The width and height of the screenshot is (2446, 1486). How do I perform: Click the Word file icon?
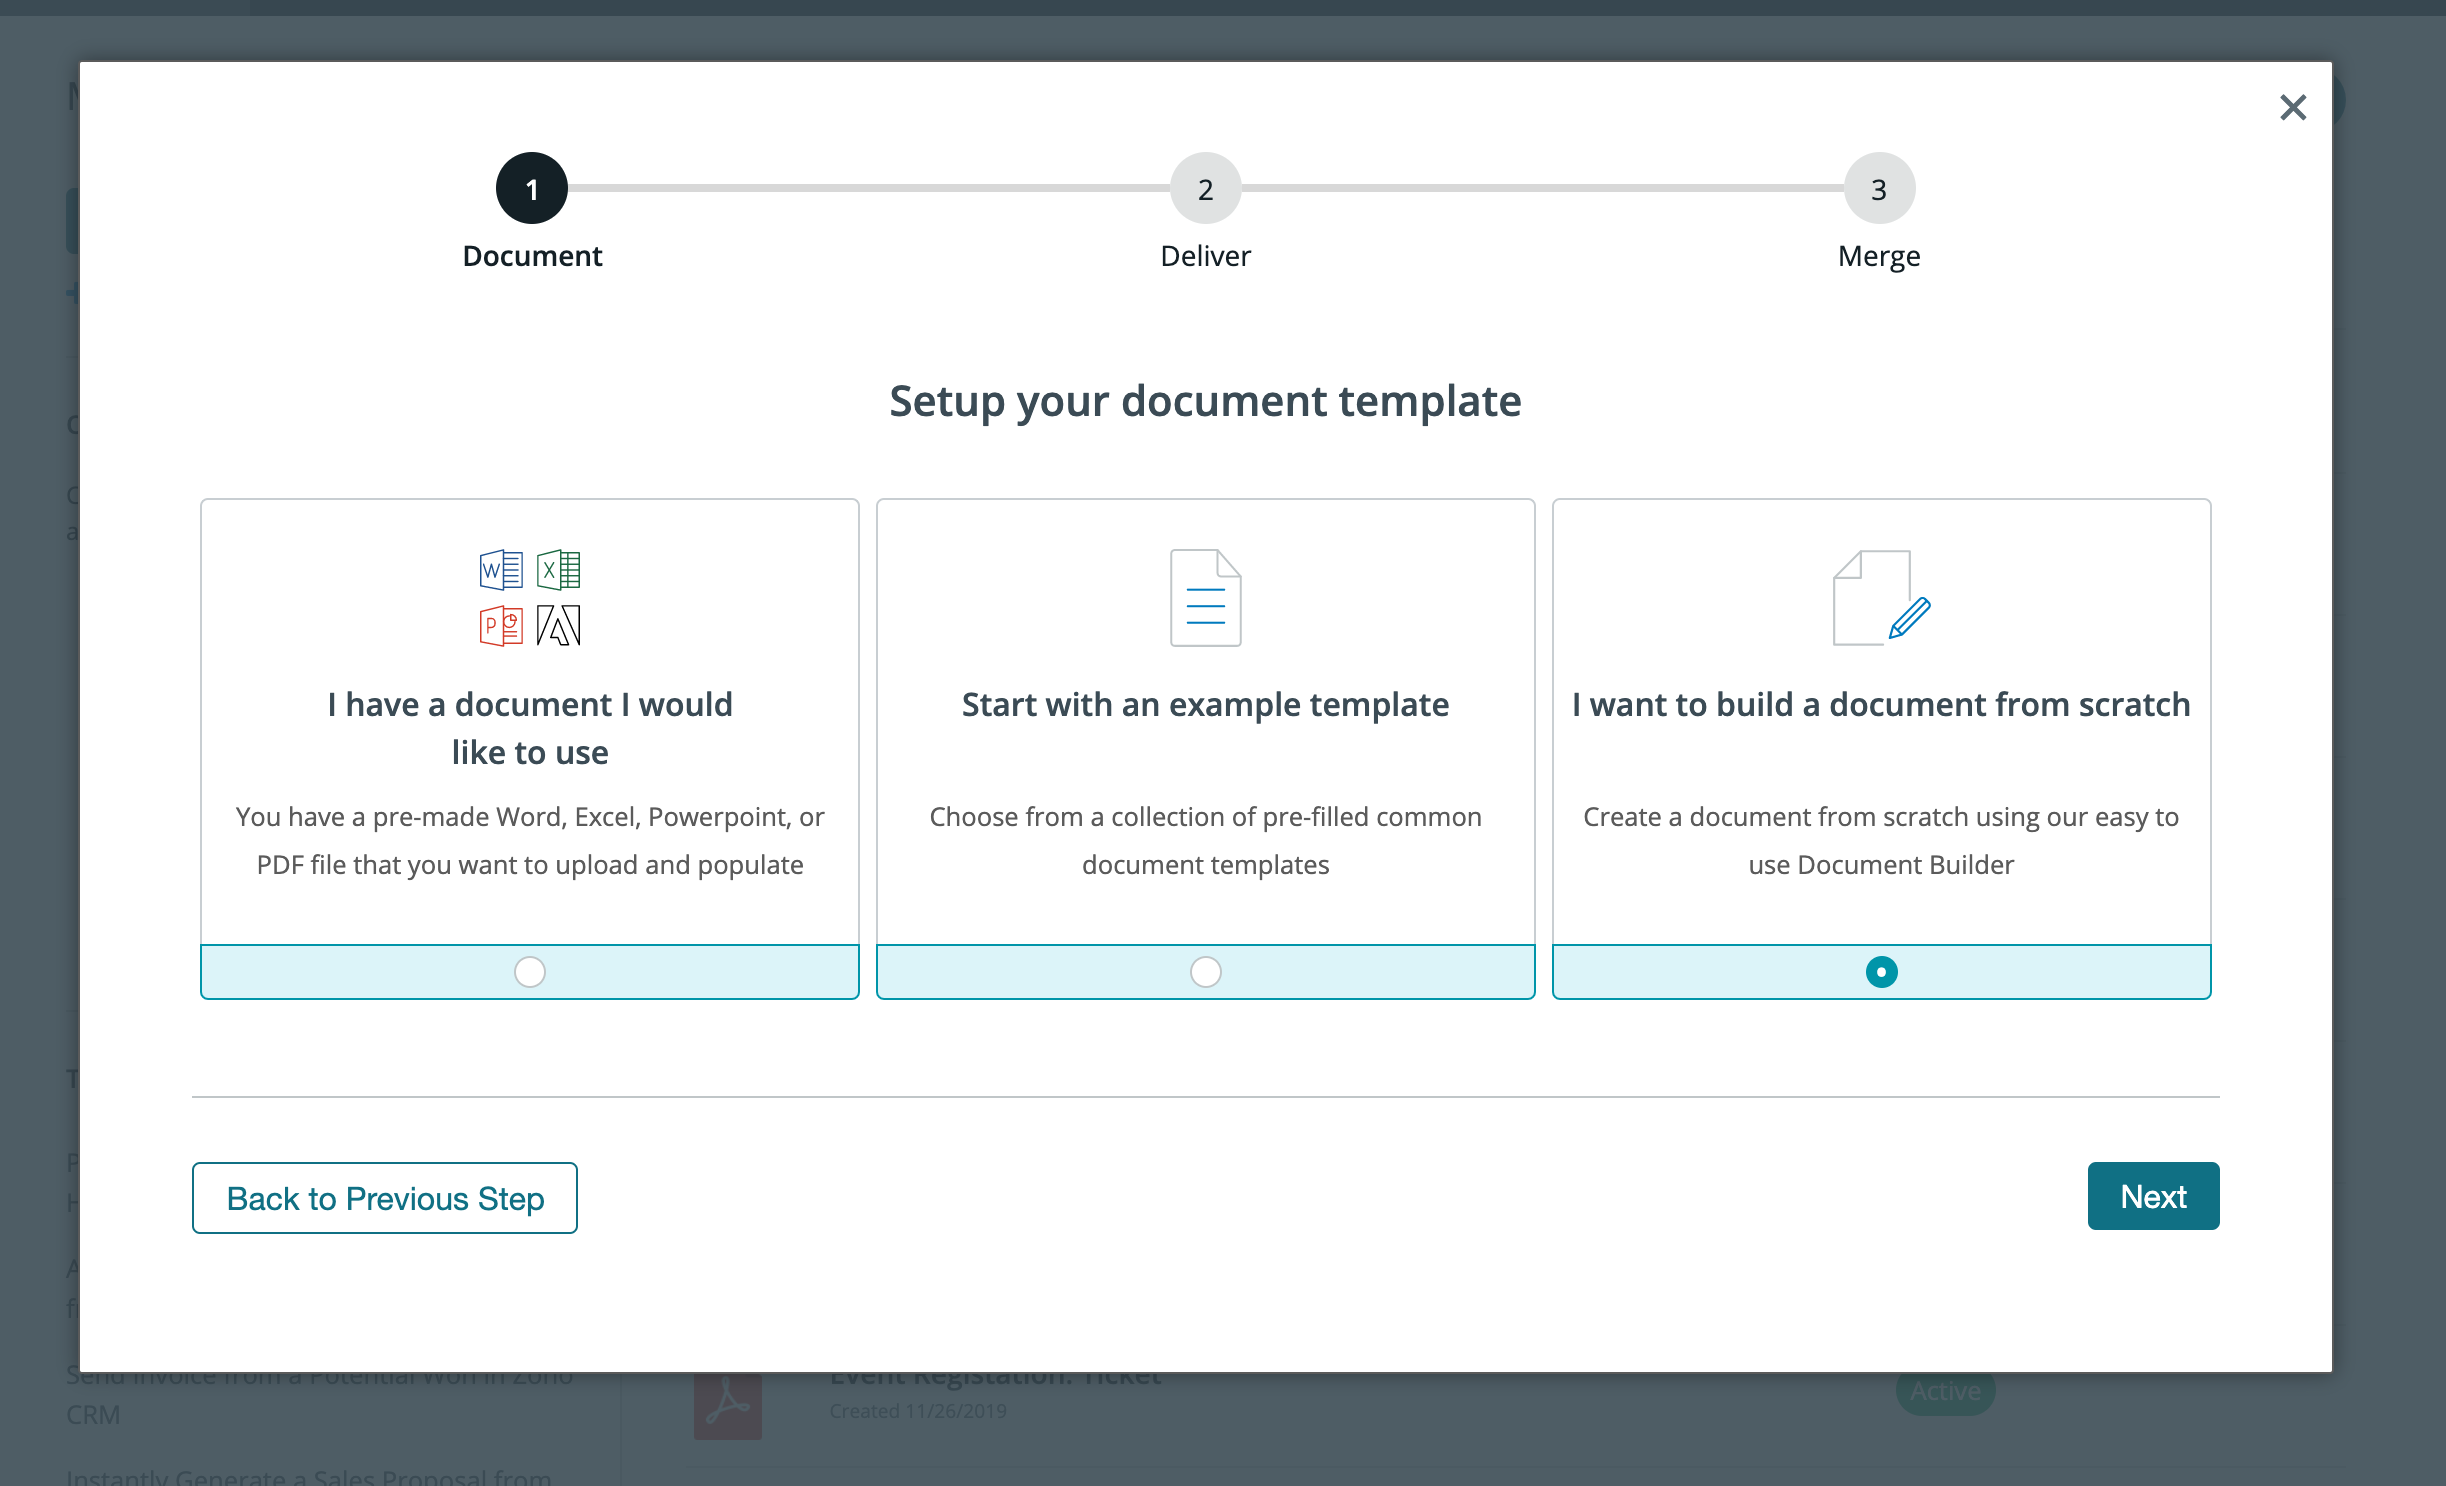click(x=501, y=570)
